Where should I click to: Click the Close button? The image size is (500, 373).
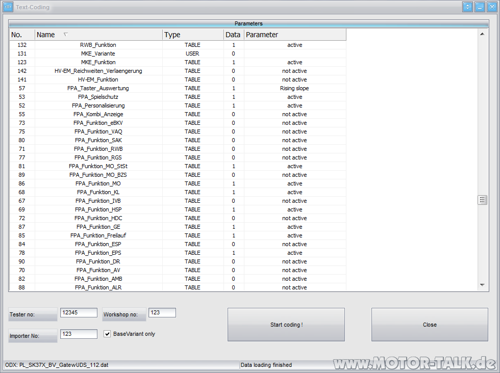tap(430, 324)
